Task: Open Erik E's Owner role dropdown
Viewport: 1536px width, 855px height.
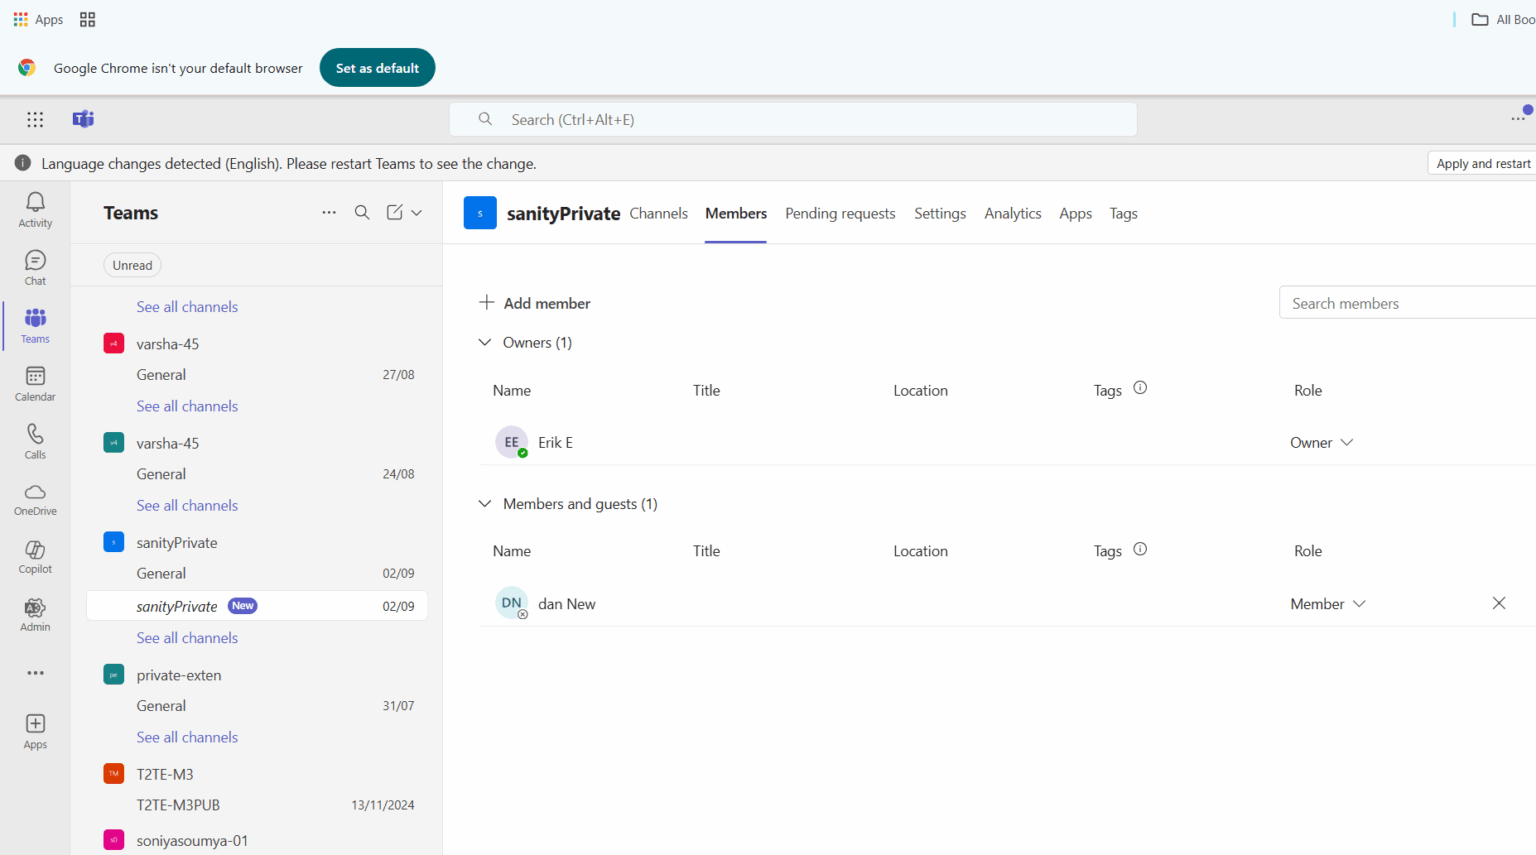Action: click(1321, 441)
